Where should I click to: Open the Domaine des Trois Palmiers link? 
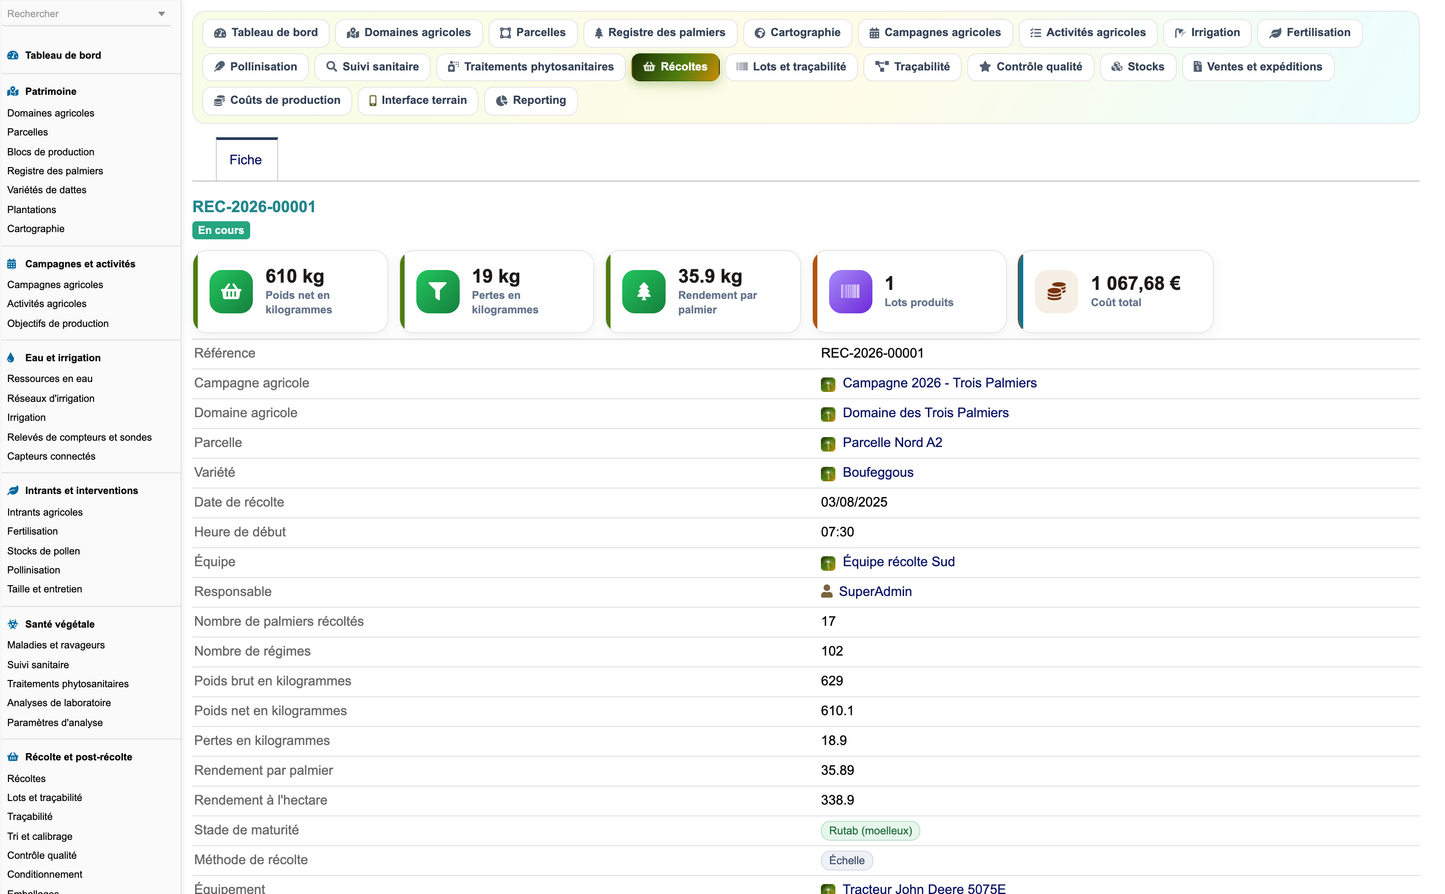(x=926, y=413)
